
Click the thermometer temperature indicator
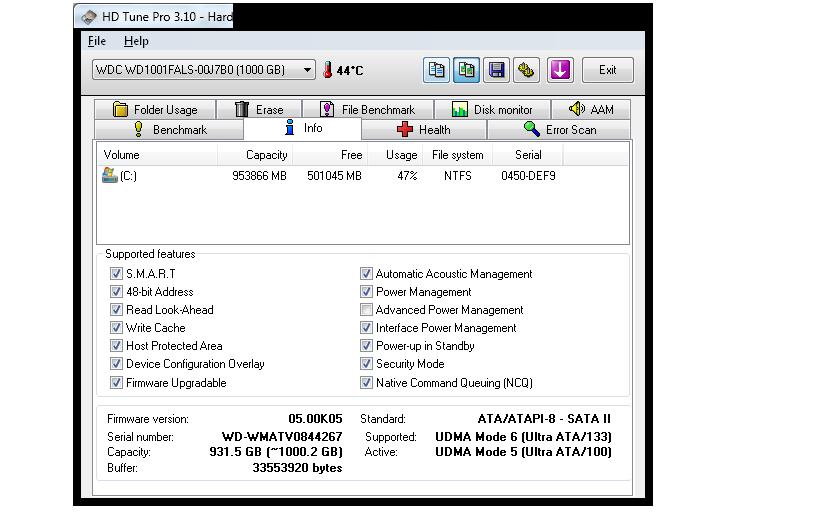tap(327, 70)
